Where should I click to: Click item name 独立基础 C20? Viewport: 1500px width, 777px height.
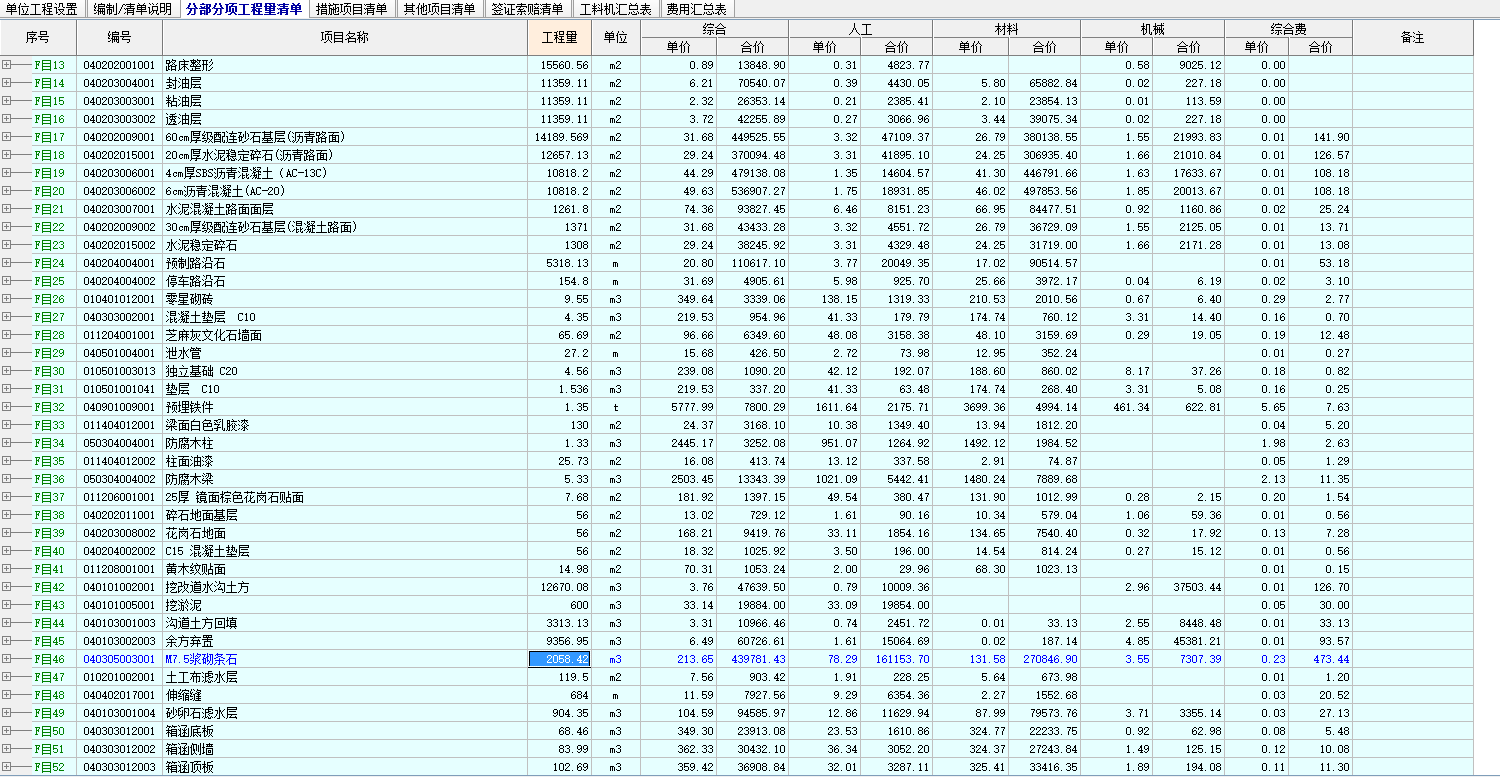click(x=201, y=371)
